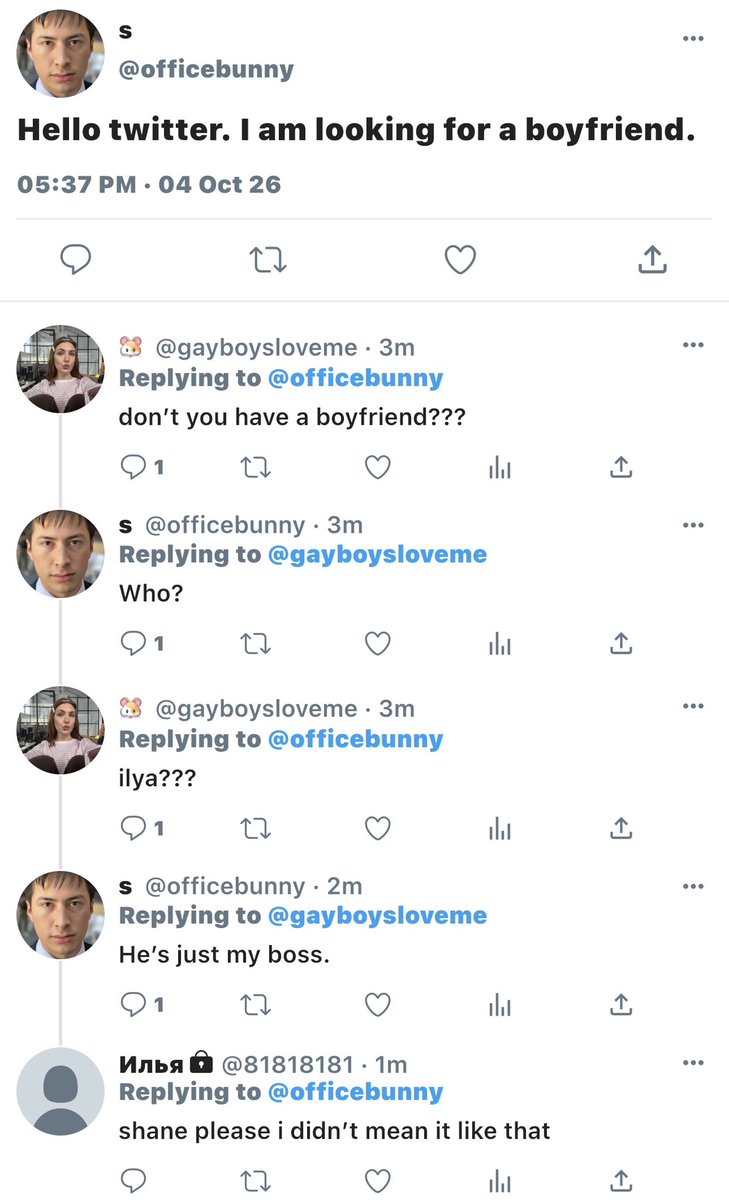Image resolution: width=729 pixels, height=1200 pixels.
Task: Open the default gray avatar of Илья
Action: tap(61, 1092)
